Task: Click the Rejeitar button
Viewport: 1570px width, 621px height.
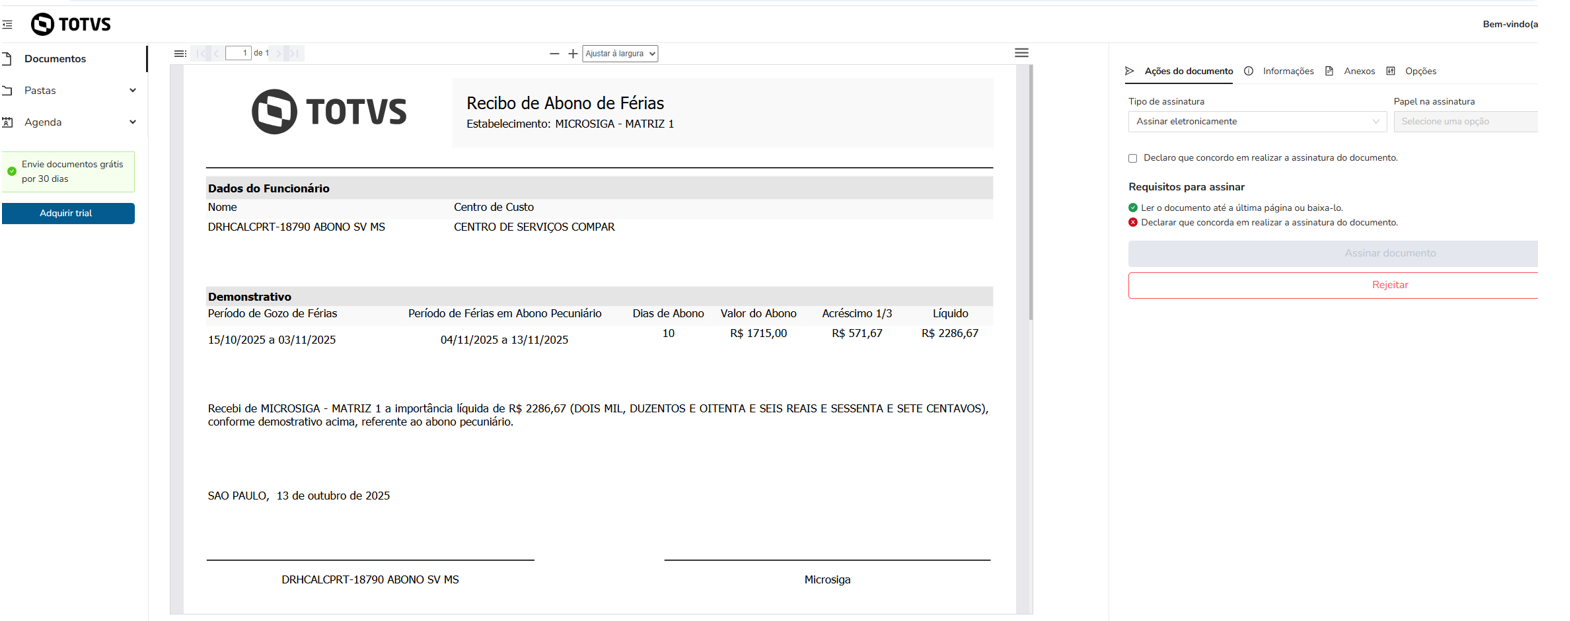Action: [x=1333, y=285]
